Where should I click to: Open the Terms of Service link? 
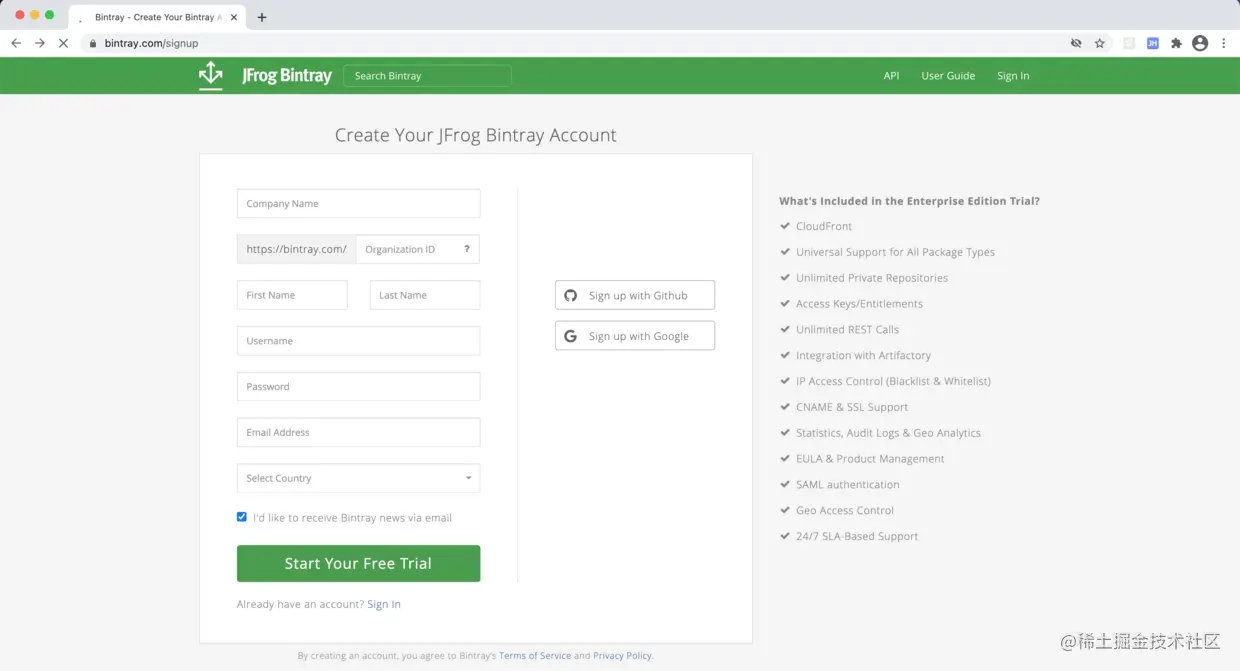pyautogui.click(x=535, y=655)
